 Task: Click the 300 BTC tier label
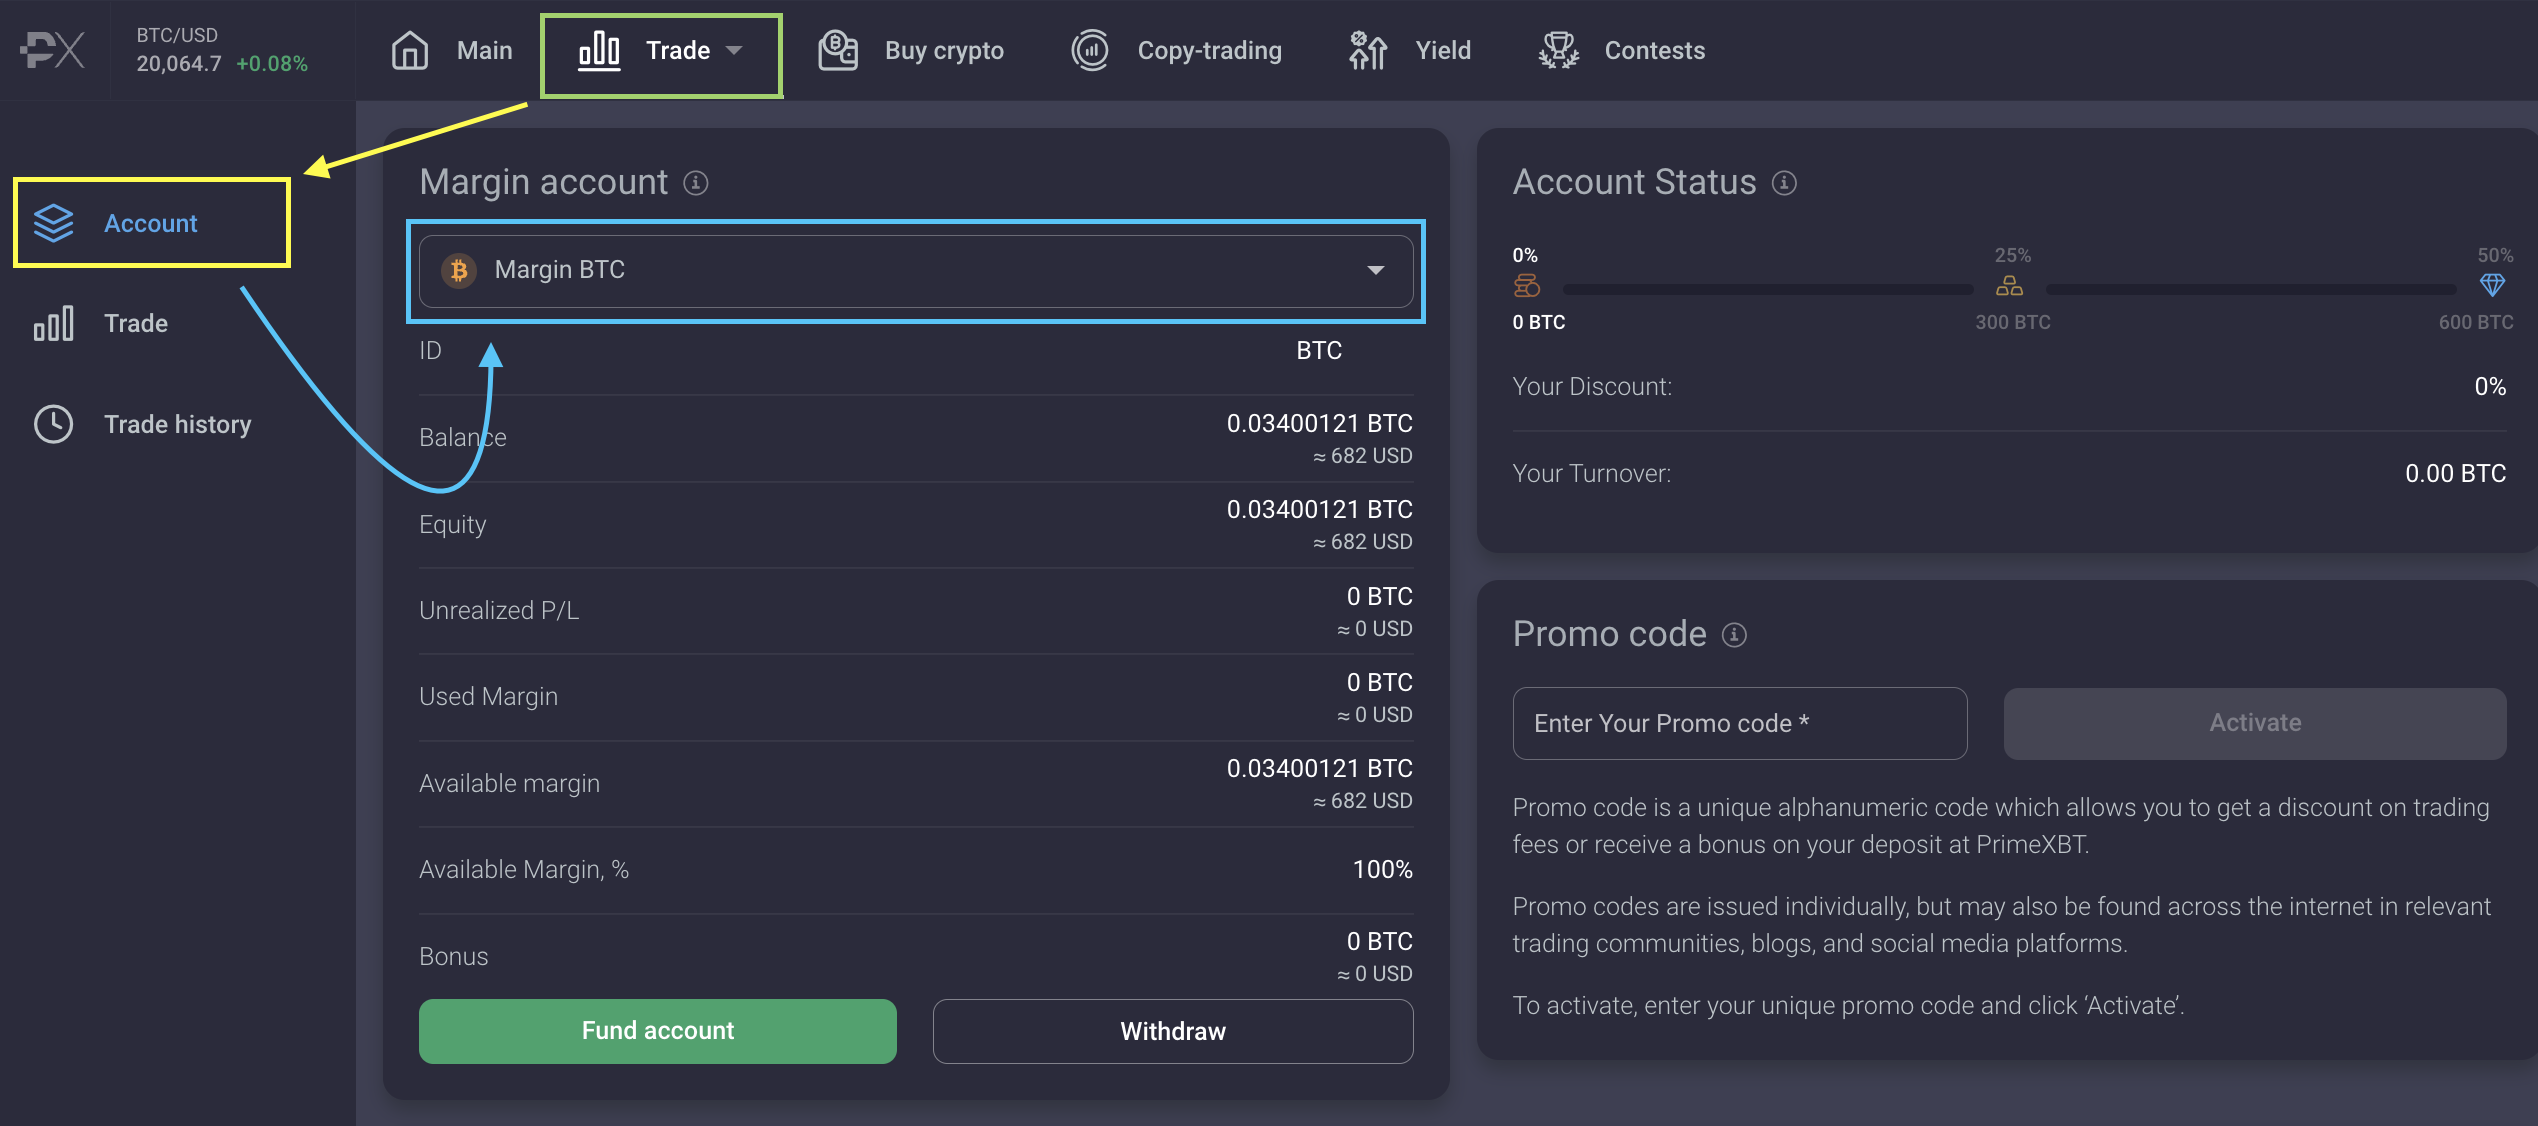pyautogui.click(x=2012, y=322)
